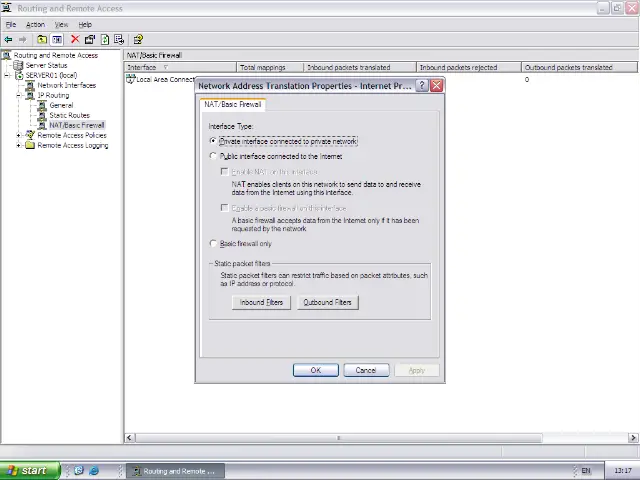Image resolution: width=640 pixels, height=480 pixels.
Task: Select the NAT/Basic Firewall dialog tab
Action: point(233,104)
